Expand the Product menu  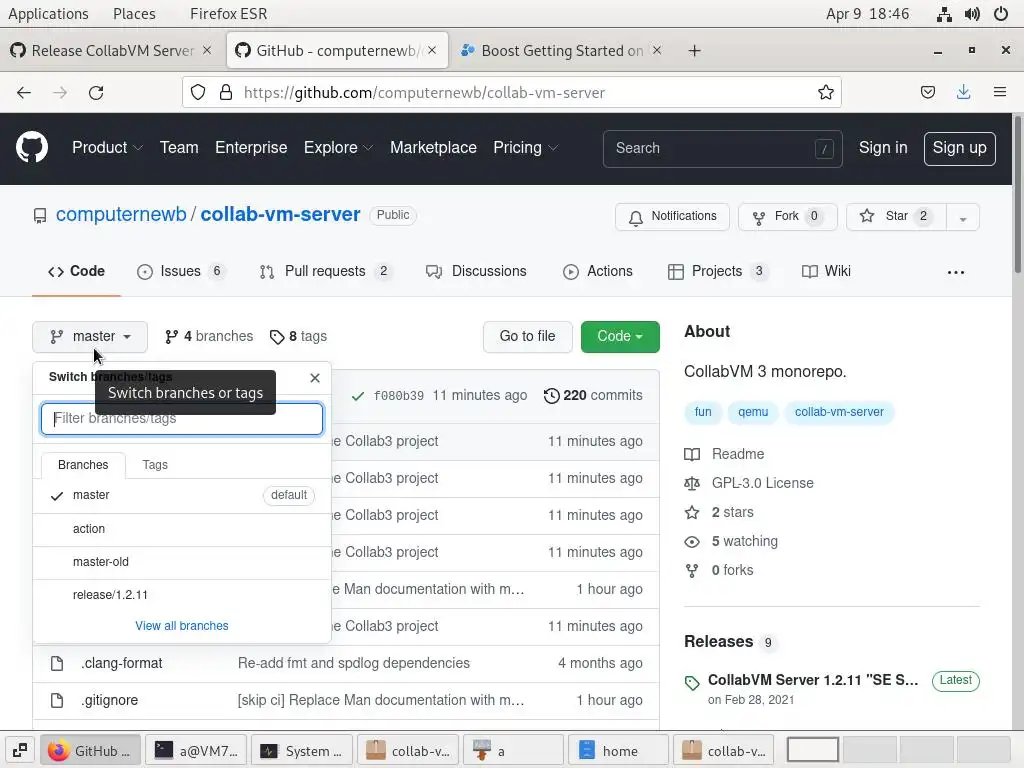click(107, 148)
